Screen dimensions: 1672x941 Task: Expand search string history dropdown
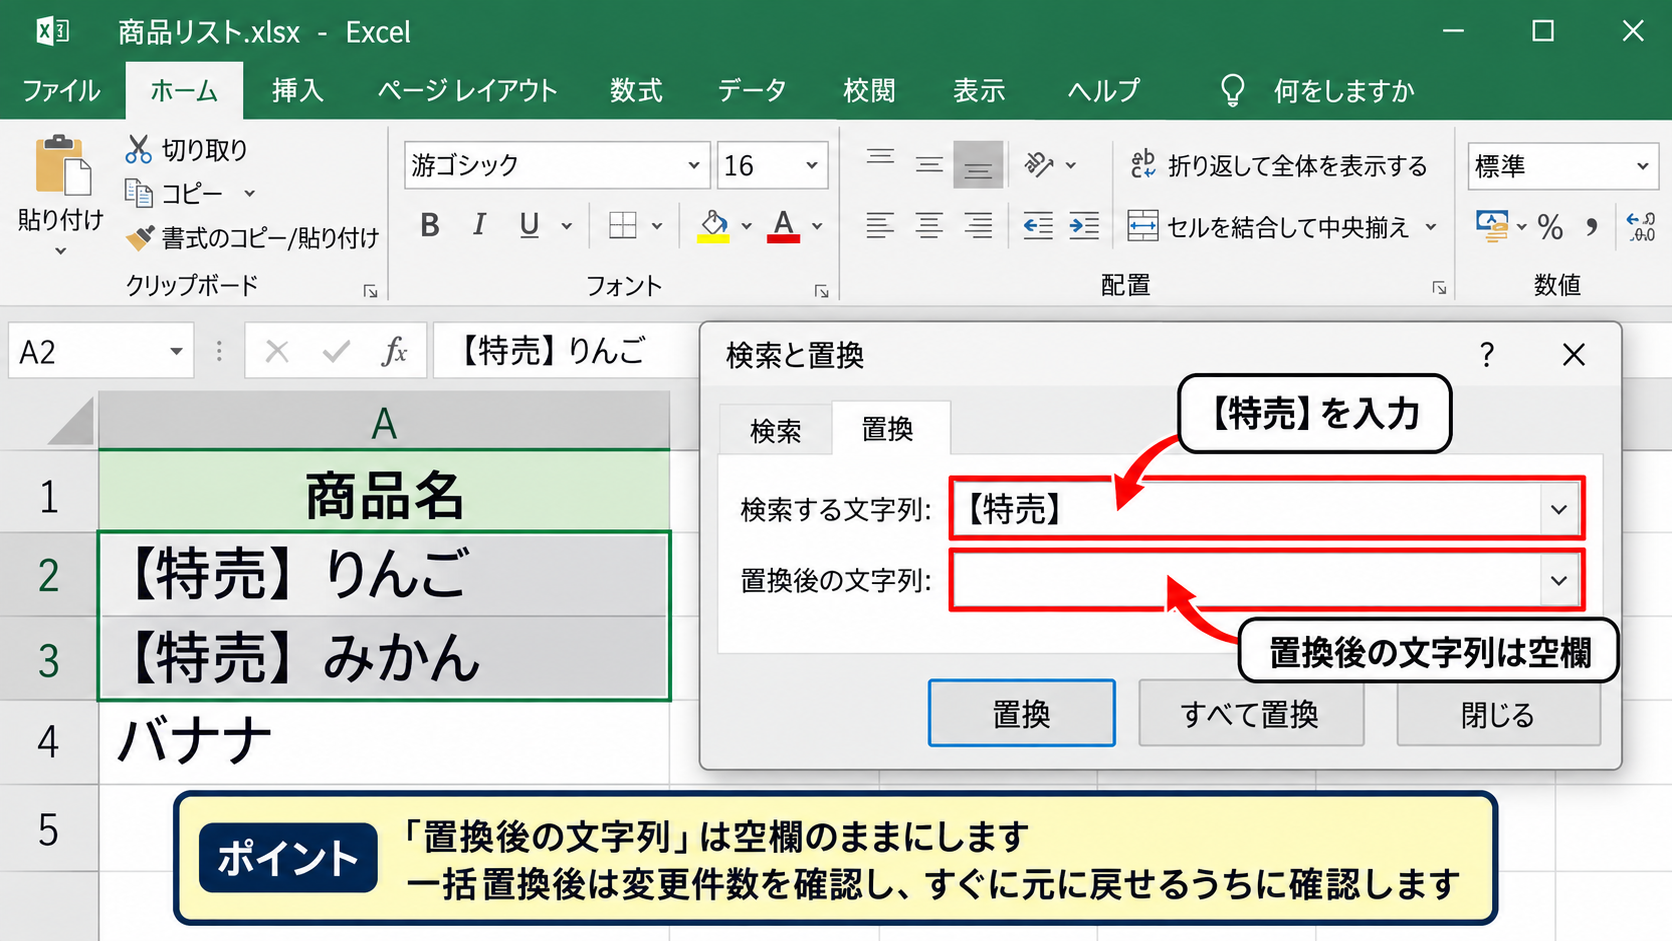(x=1559, y=510)
